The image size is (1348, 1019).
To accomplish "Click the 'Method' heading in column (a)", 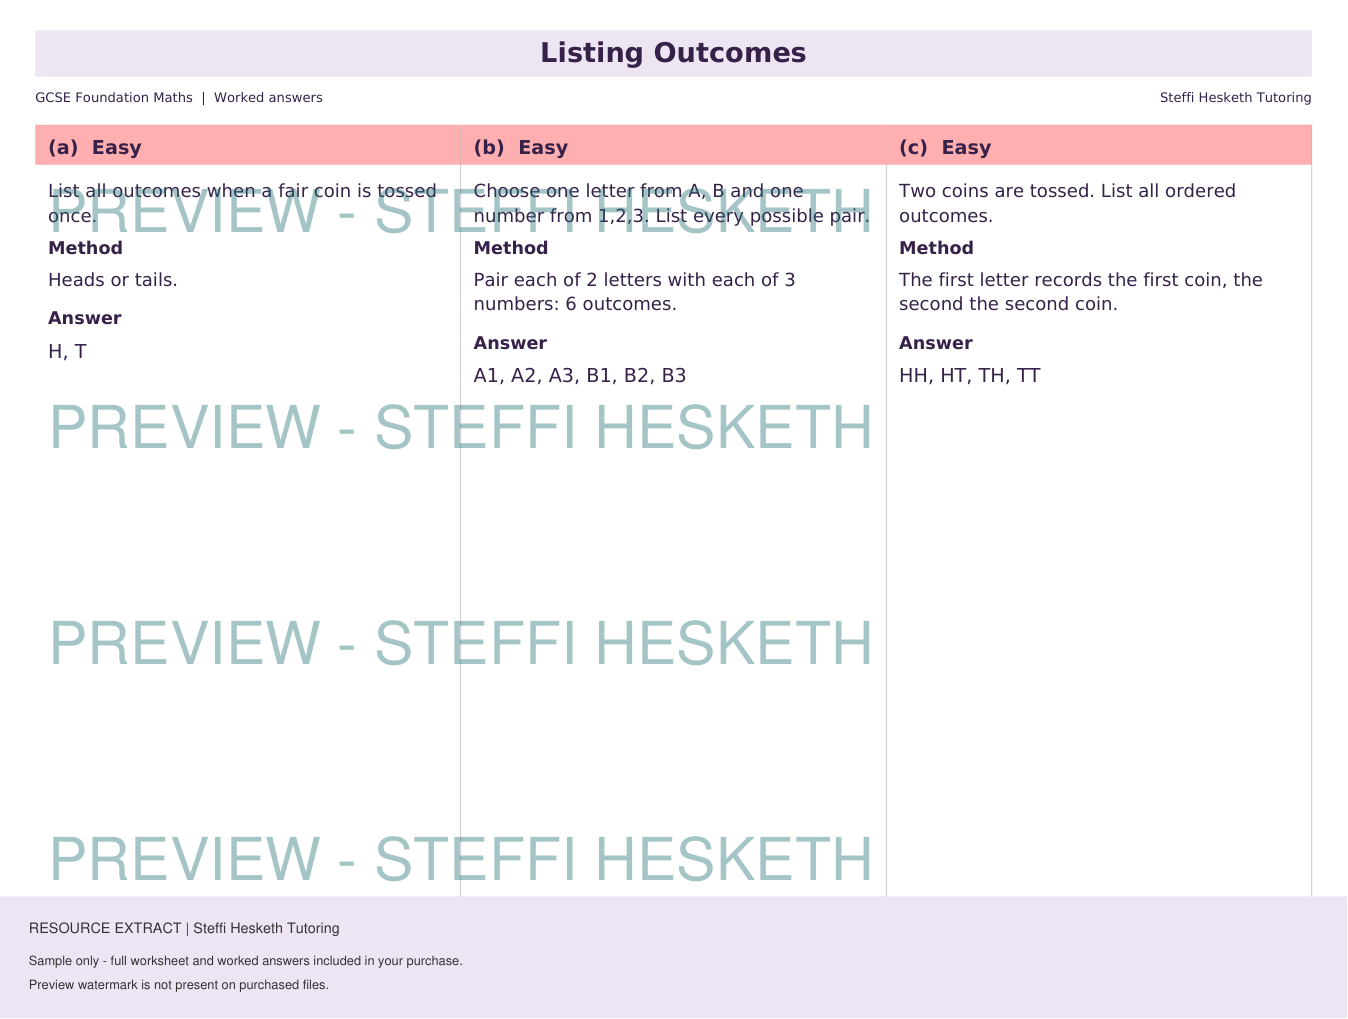I will [x=85, y=248].
